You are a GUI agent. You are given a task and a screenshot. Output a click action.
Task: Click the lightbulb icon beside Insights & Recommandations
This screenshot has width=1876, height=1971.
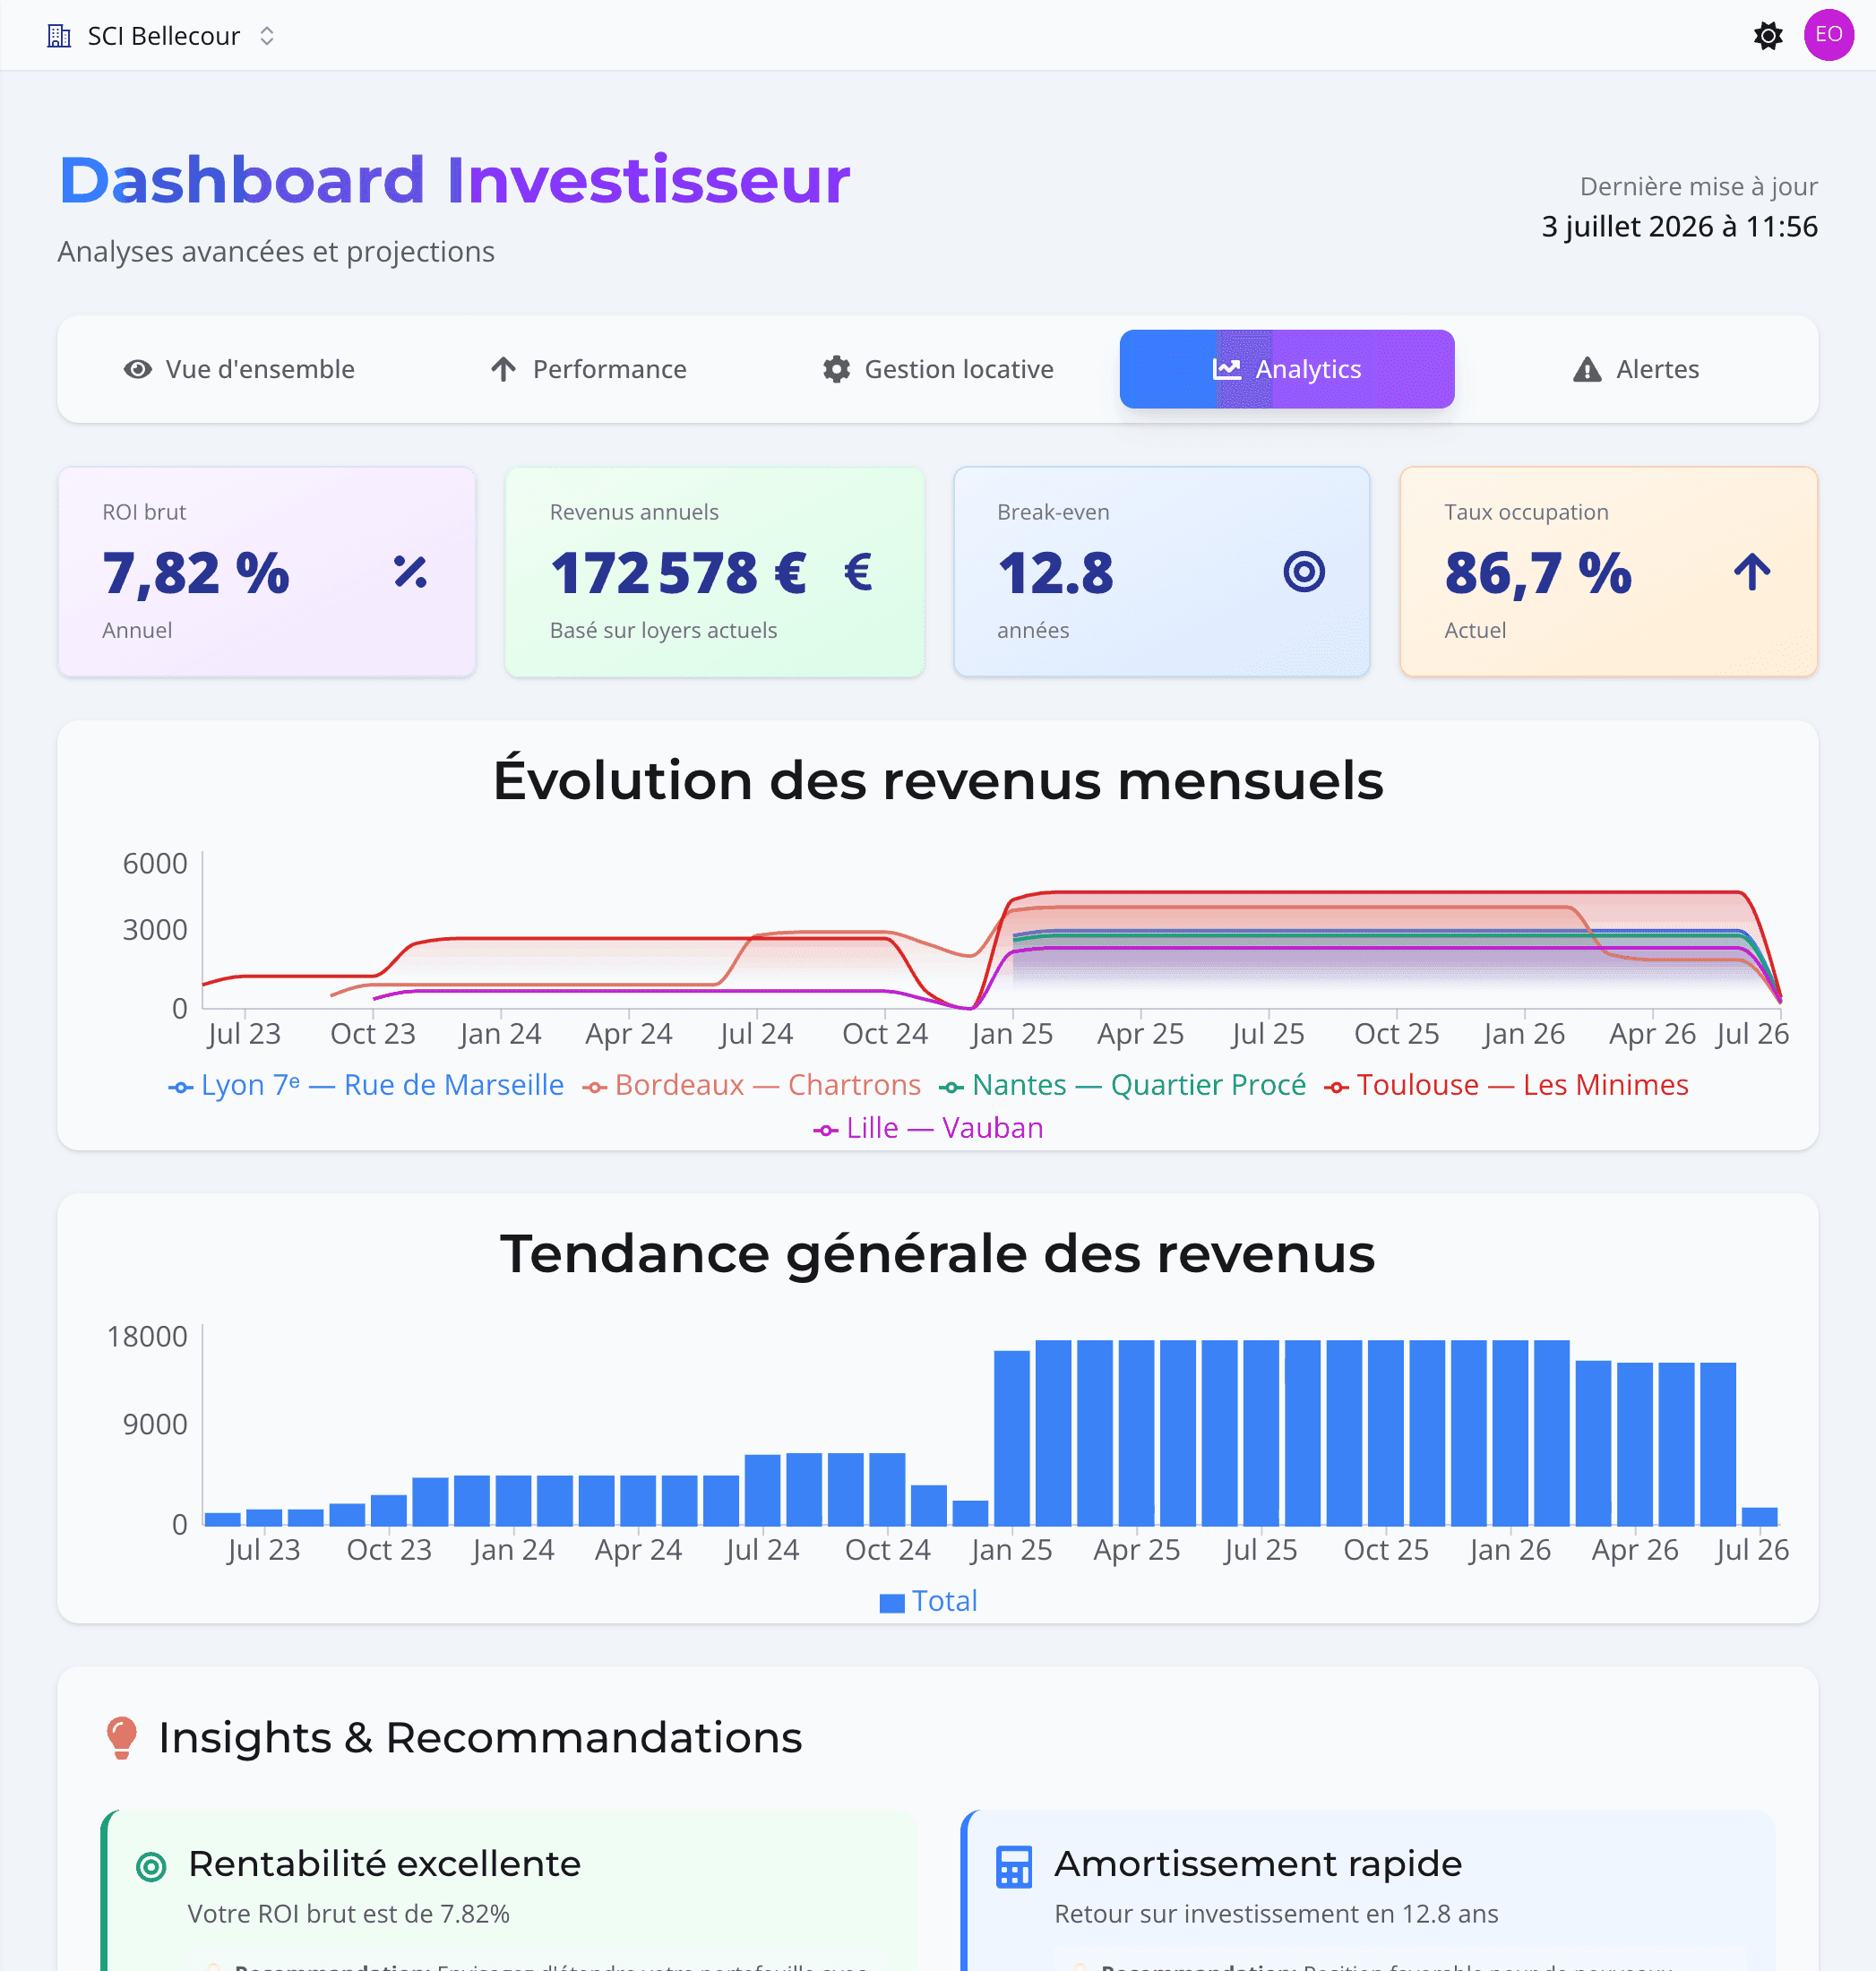pos(122,1738)
